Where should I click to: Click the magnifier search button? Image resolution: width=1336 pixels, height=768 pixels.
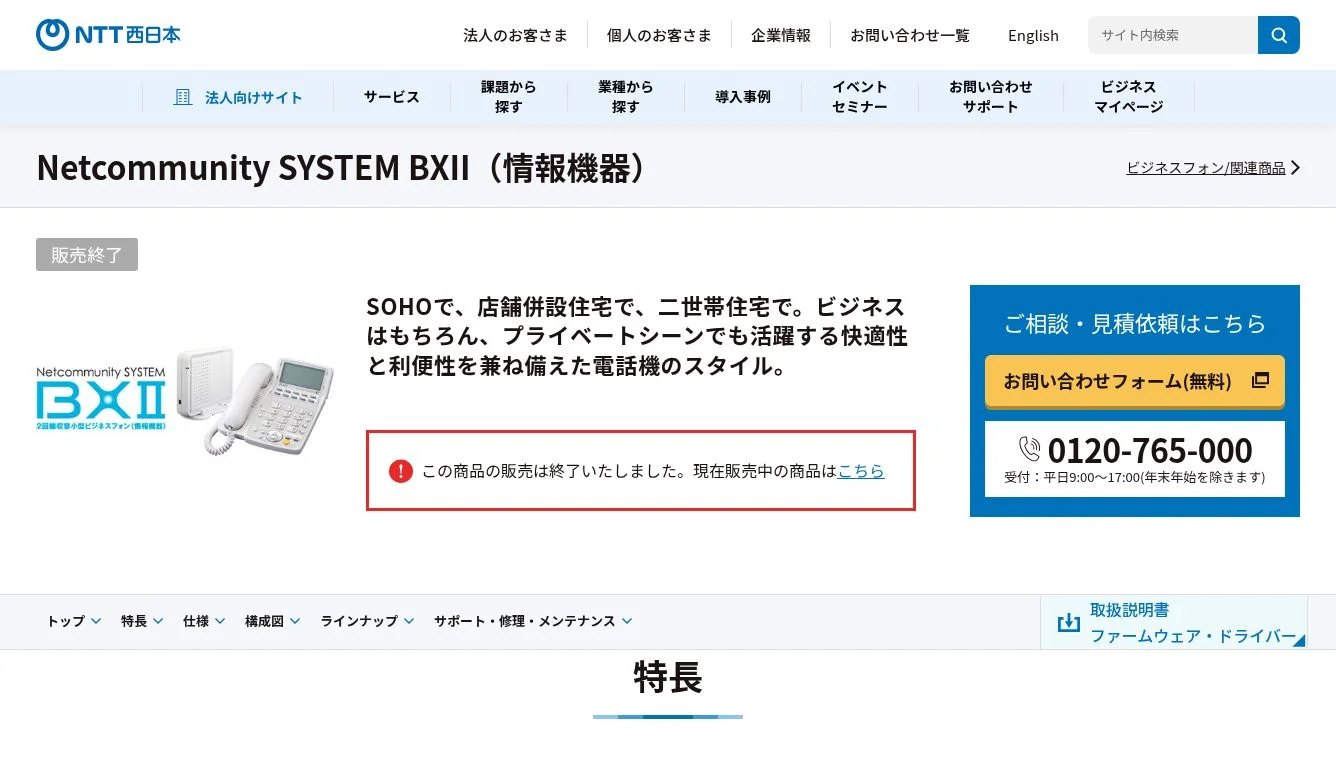(x=1279, y=35)
